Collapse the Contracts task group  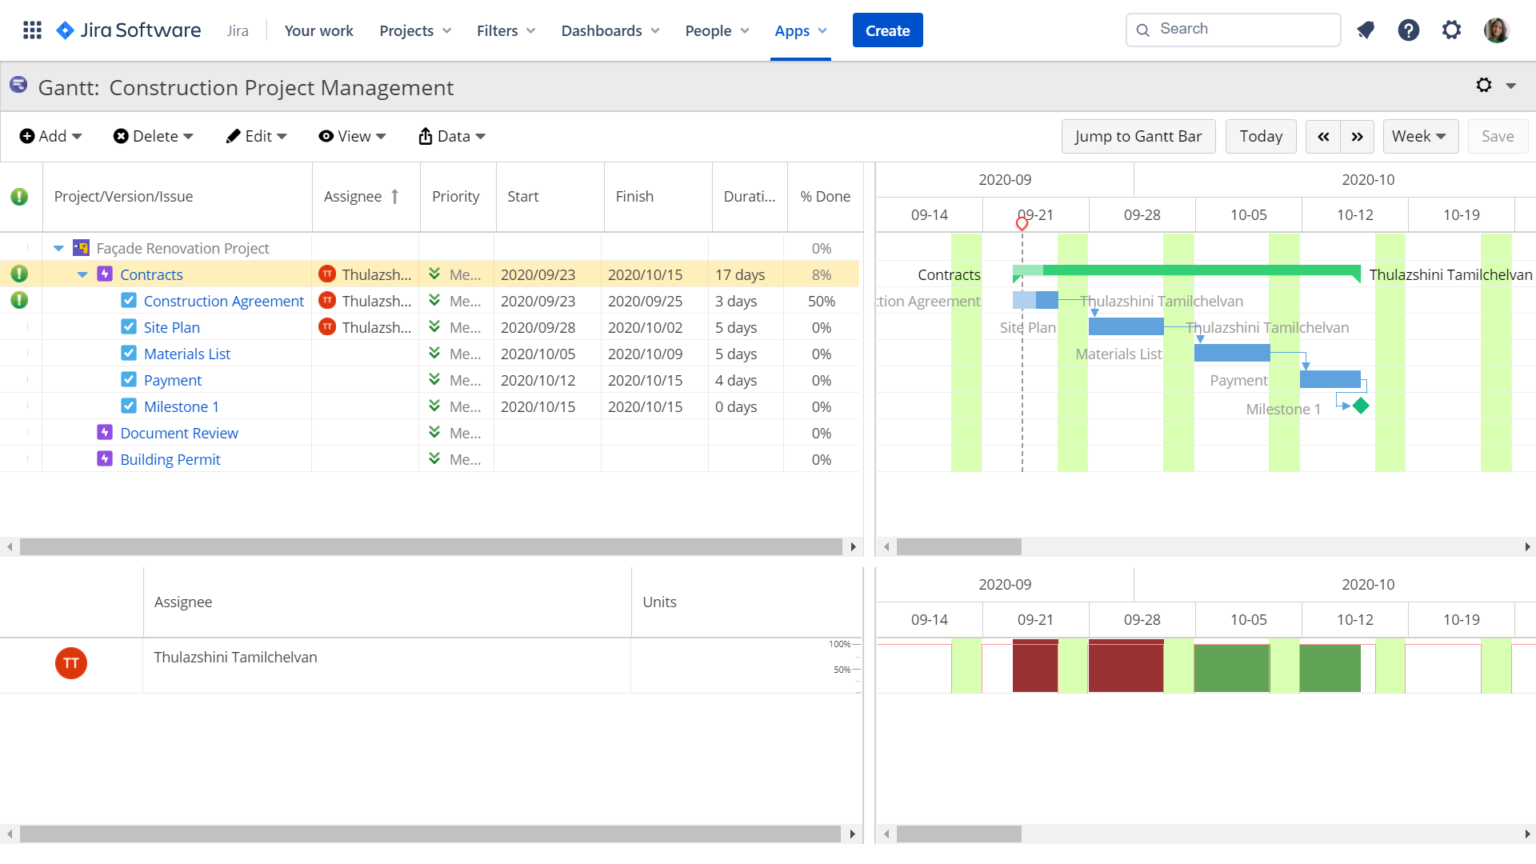[84, 274]
